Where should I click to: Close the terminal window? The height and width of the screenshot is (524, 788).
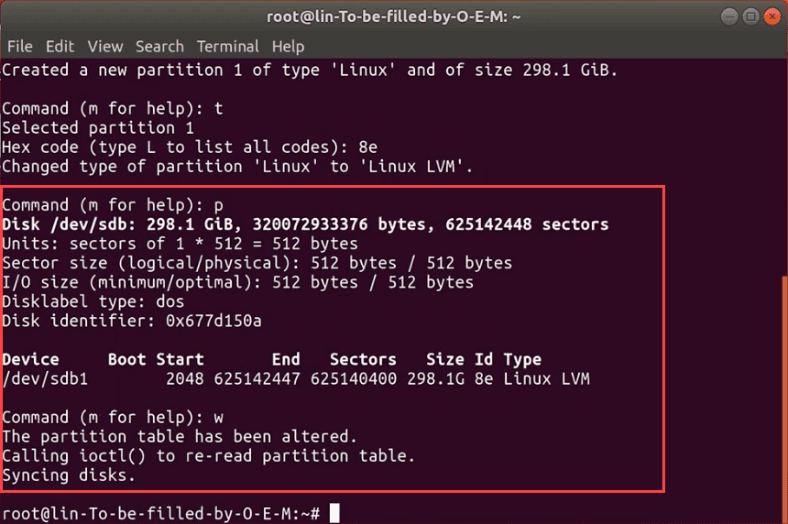[771, 17]
